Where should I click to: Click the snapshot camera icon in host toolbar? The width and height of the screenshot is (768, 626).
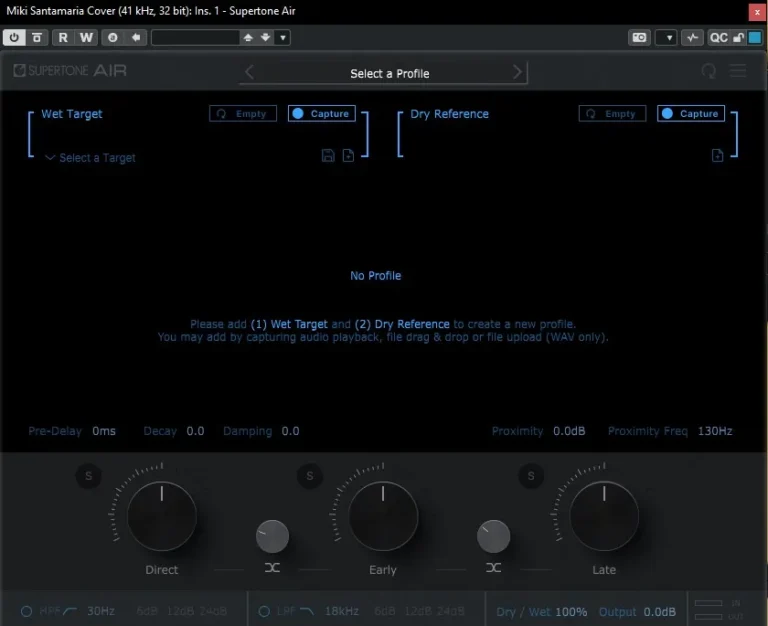click(x=639, y=38)
